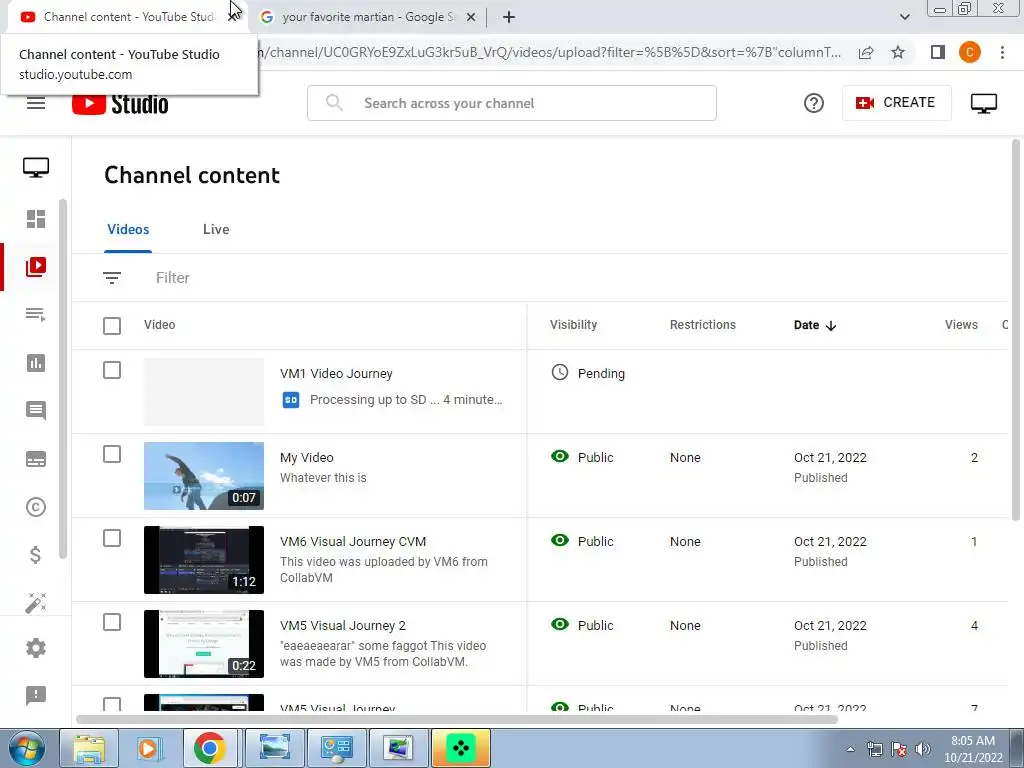Screen dimensions: 1024x768
Task: Open Subtitles in the sidebar
Action: [x=36, y=459]
